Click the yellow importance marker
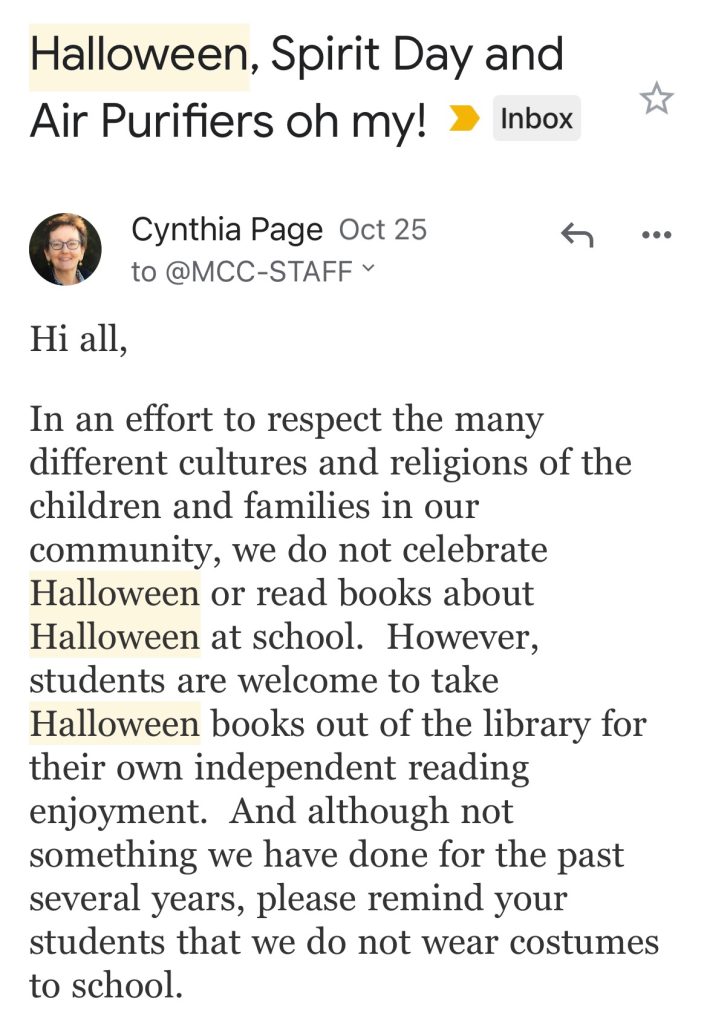 (464, 119)
